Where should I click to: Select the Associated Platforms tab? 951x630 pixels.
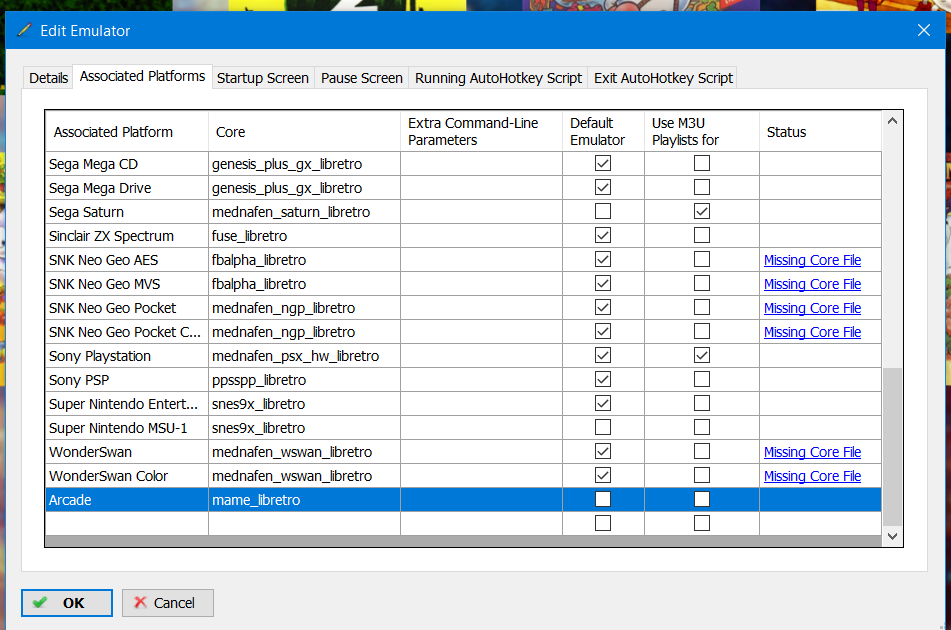click(x=143, y=76)
